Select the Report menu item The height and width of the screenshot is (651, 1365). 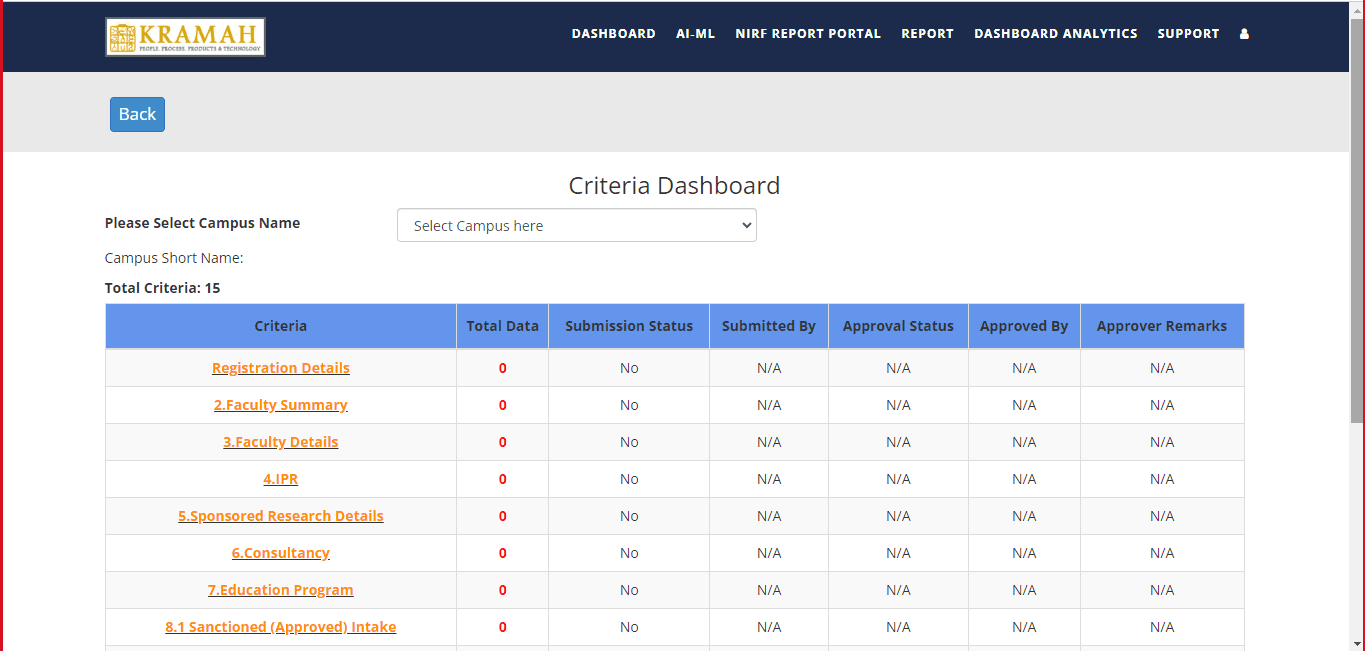[927, 34]
